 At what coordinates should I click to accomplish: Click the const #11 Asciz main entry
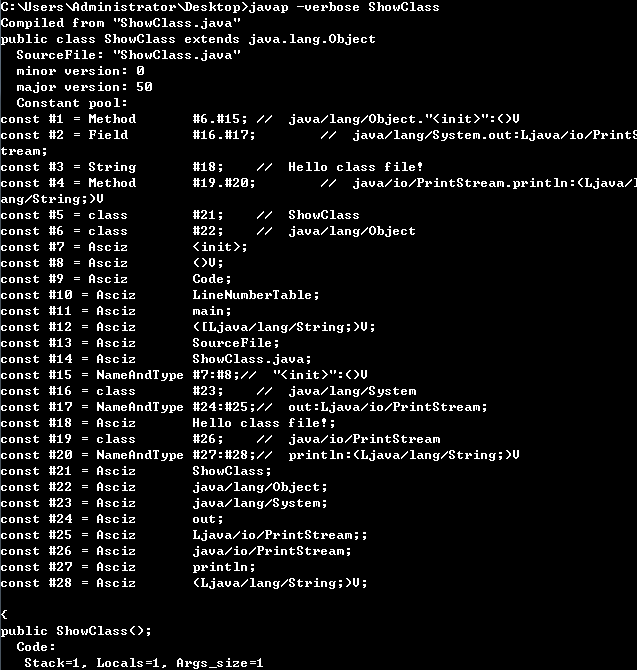(x=68, y=311)
